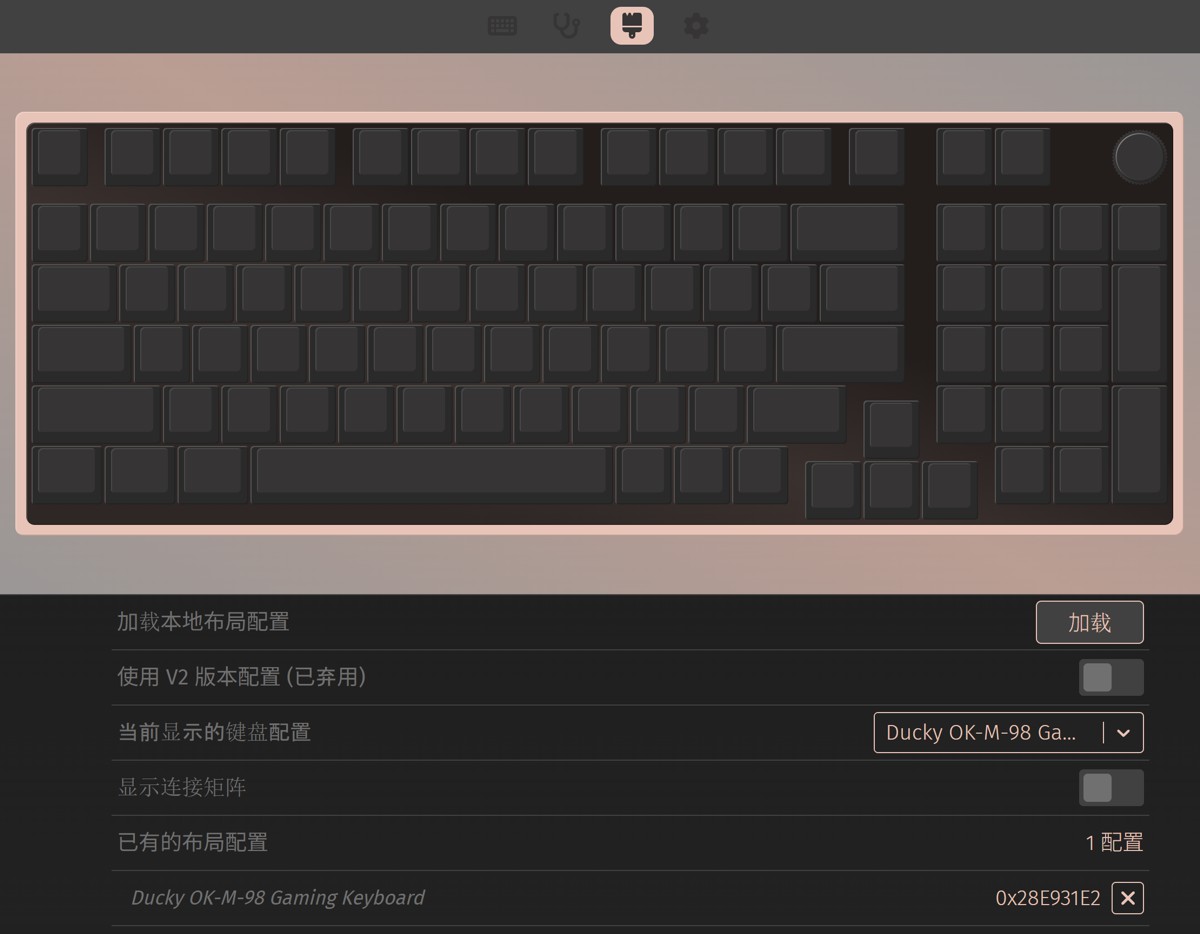
Task: Select the up arrow key
Action: (x=891, y=429)
